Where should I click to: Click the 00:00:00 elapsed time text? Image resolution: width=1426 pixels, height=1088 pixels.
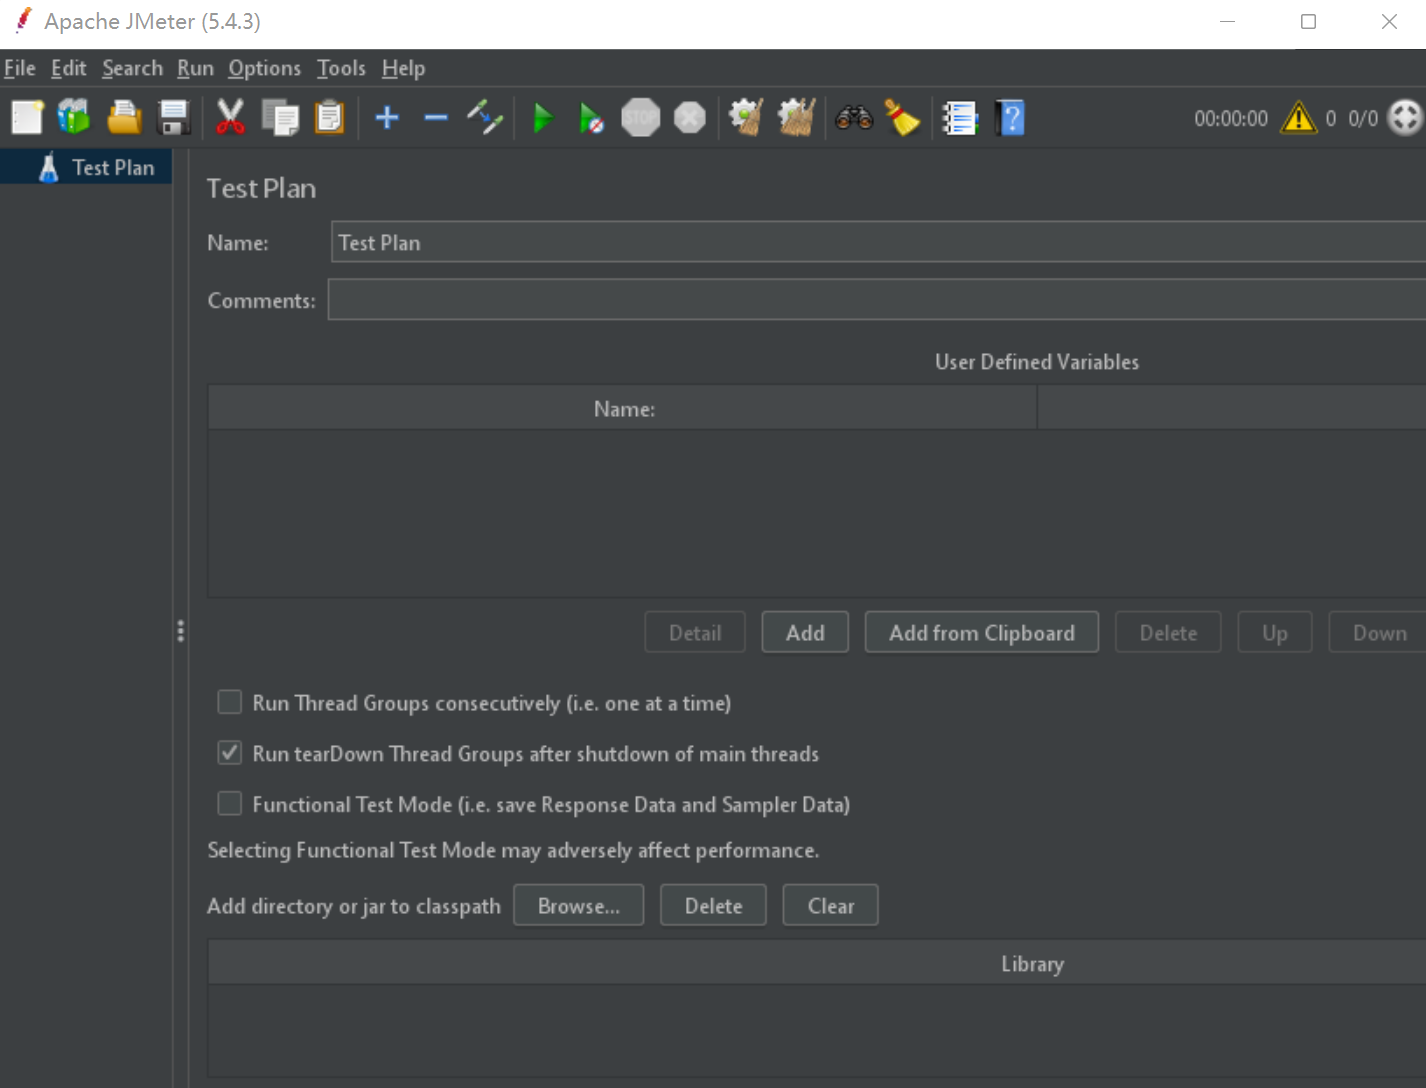[1231, 118]
